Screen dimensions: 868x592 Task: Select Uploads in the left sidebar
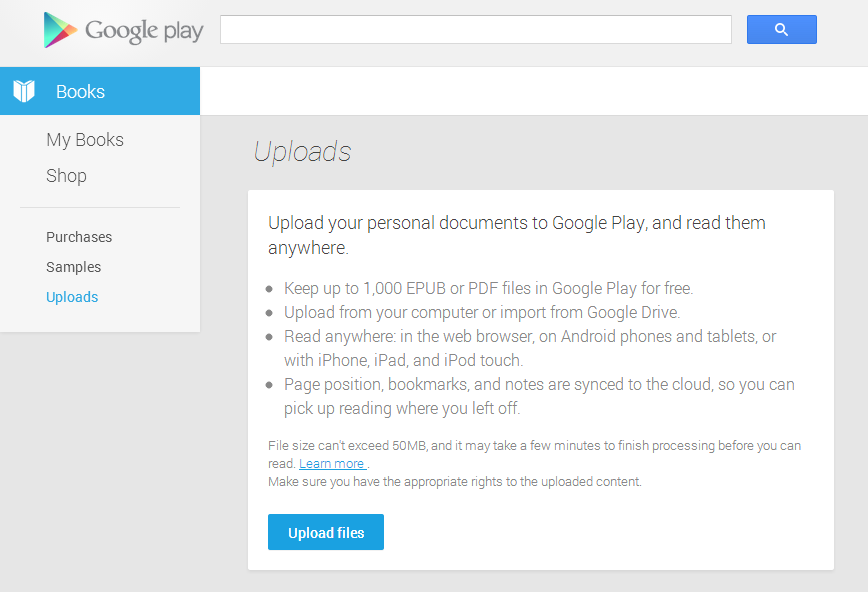(71, 296)
